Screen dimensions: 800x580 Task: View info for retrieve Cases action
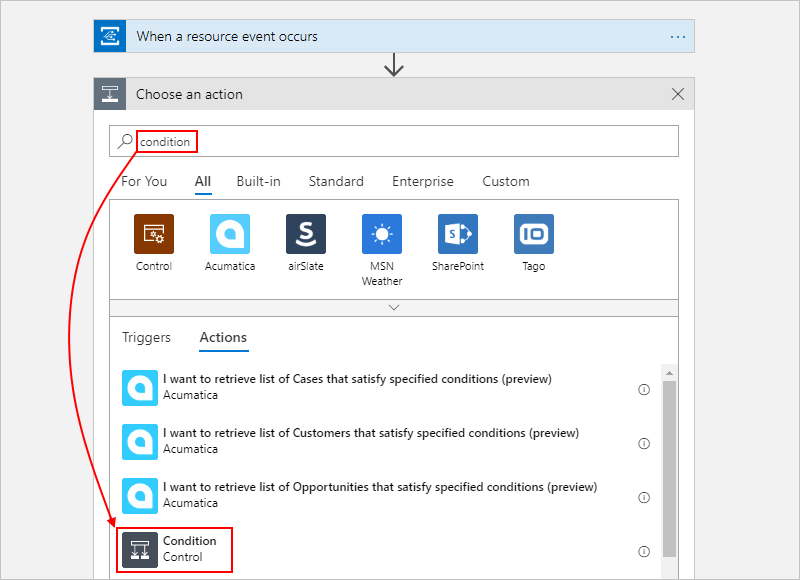tap(644, 390)
